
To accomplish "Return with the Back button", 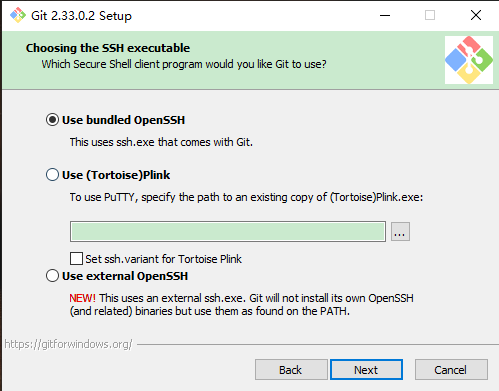I will pos(291,370).
